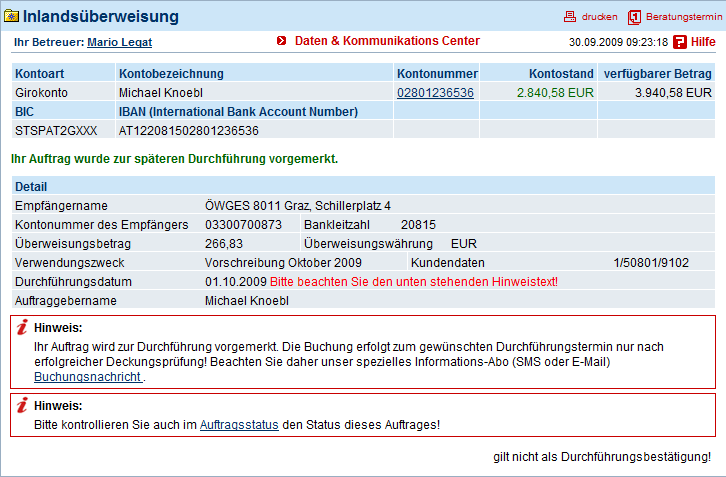This screenshot has height=477, width=726.
Task: Open Daten & Kommunikations Center
Action: [x=387, y=41]
